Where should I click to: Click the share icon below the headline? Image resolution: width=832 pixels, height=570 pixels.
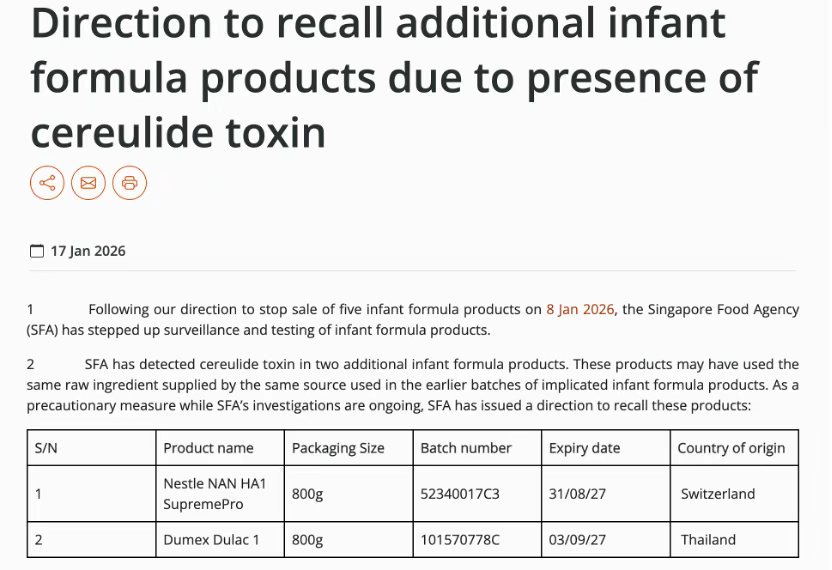(47, 183)
